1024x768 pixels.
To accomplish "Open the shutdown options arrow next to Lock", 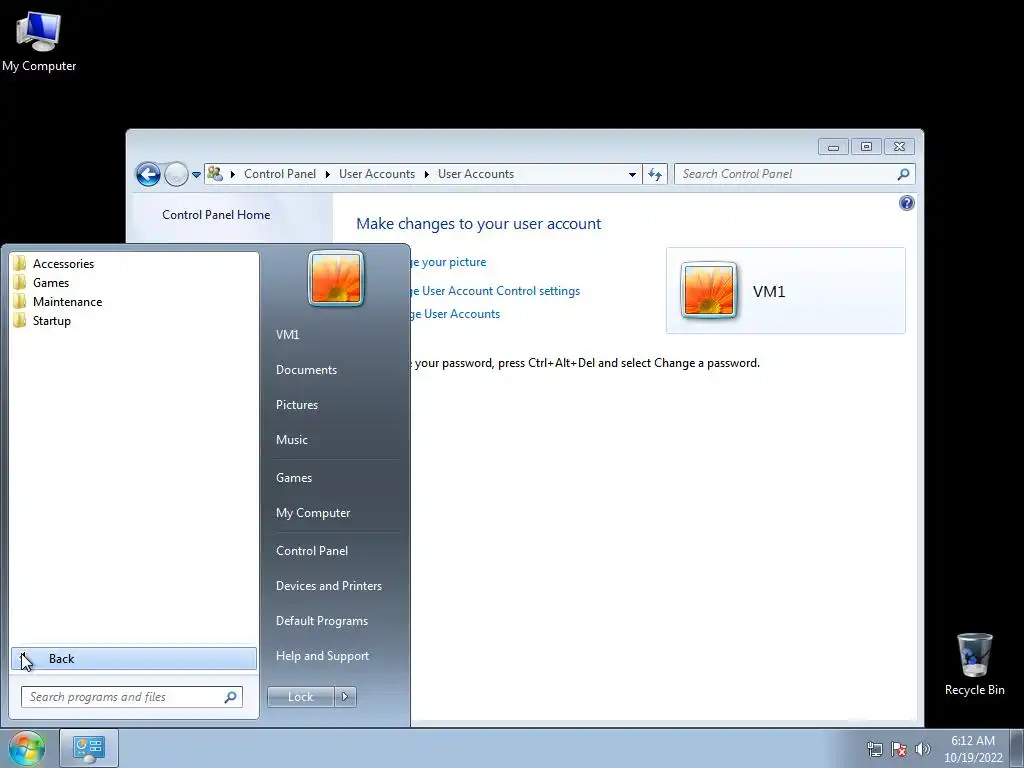I will coord(345,697).
